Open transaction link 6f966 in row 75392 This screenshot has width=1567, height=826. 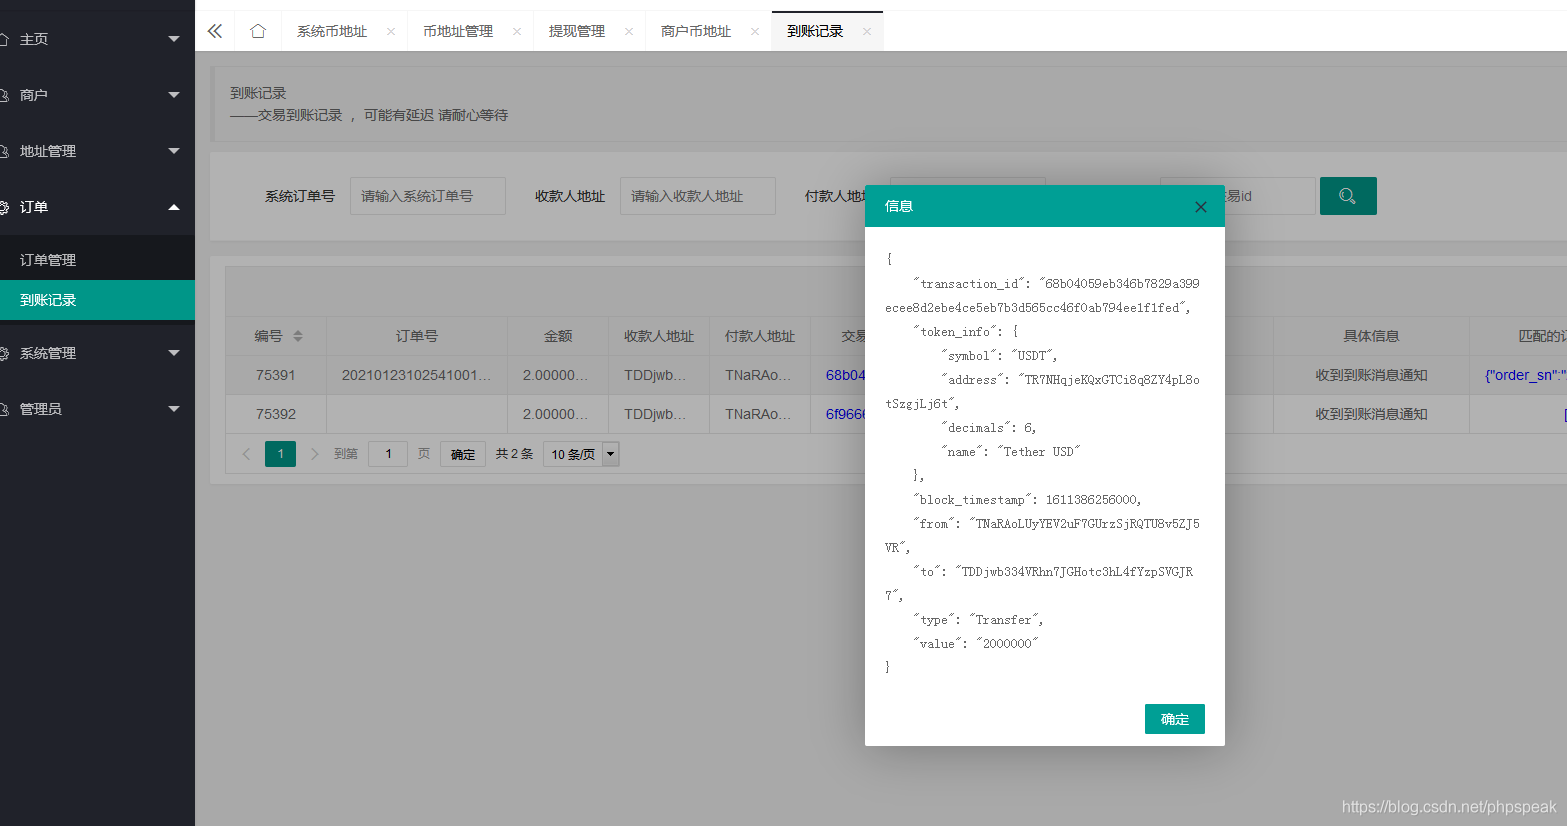point(845,414)
